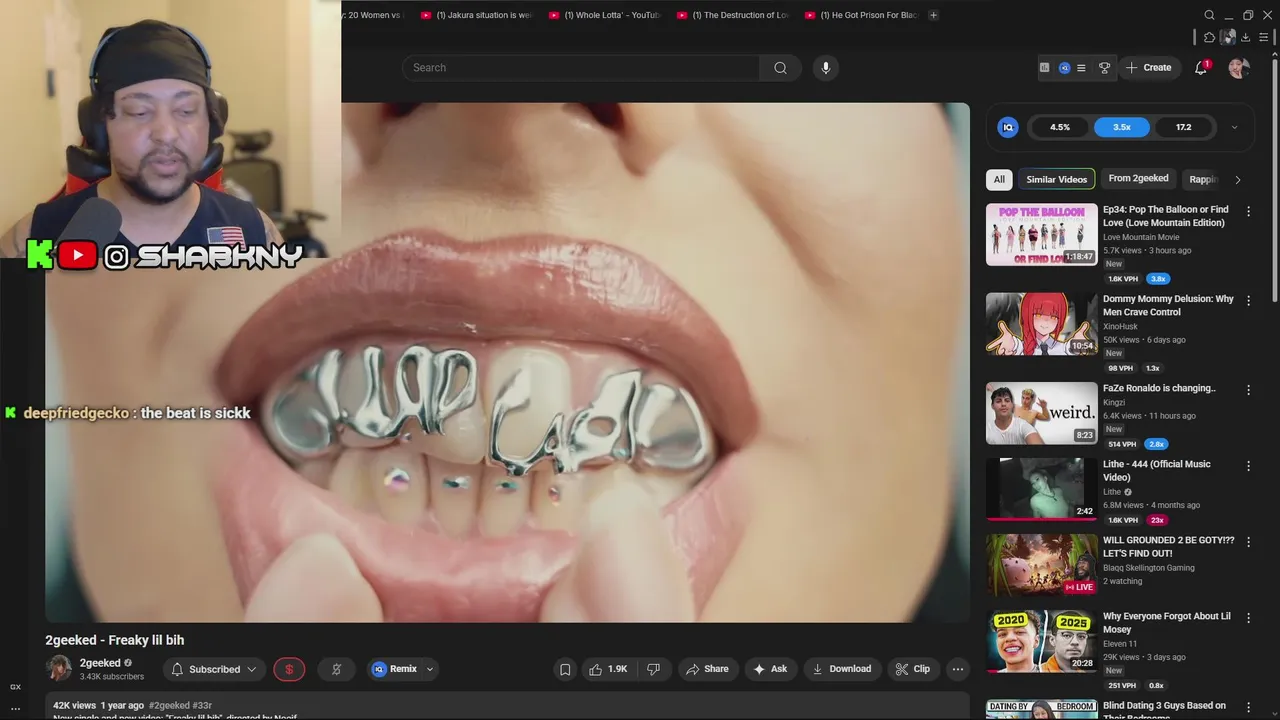Viewport: 1280px width, 720px height.
Task: Switch to Whole Lotta browser tab
Action: point(604,15)
